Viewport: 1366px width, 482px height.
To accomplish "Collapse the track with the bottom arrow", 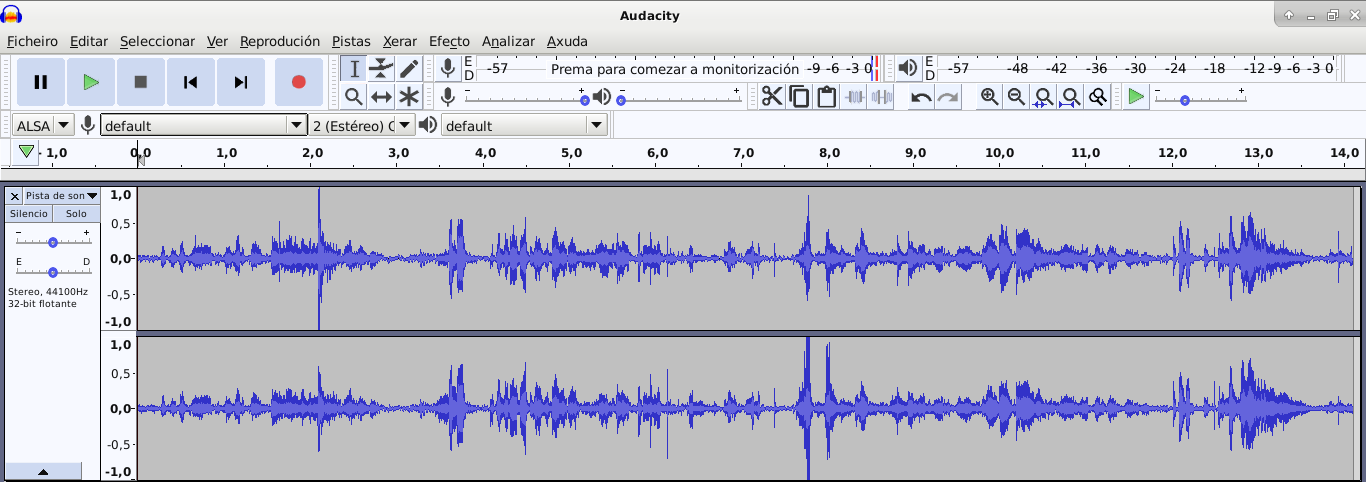I will (x=43, y=471).
